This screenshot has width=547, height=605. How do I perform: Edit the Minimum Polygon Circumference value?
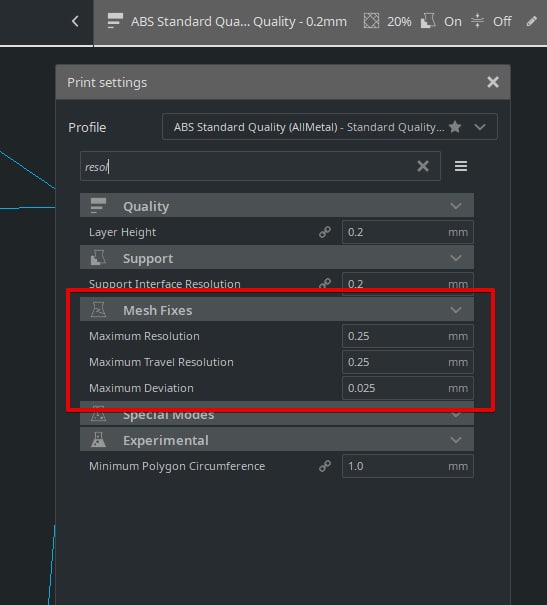(x=407, y=466)
